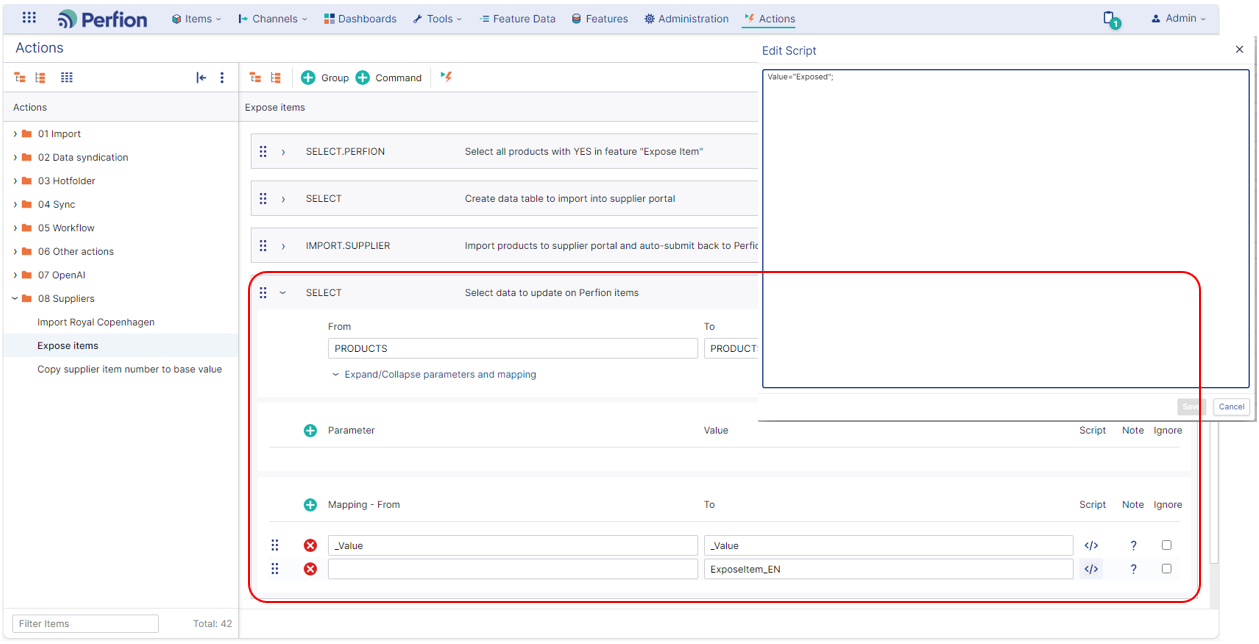This screenshot has height=644, width=1259.
Task: Click expand-all icon in Expose items toolbar
Action: pyautogui.click(x=276, y=77)
